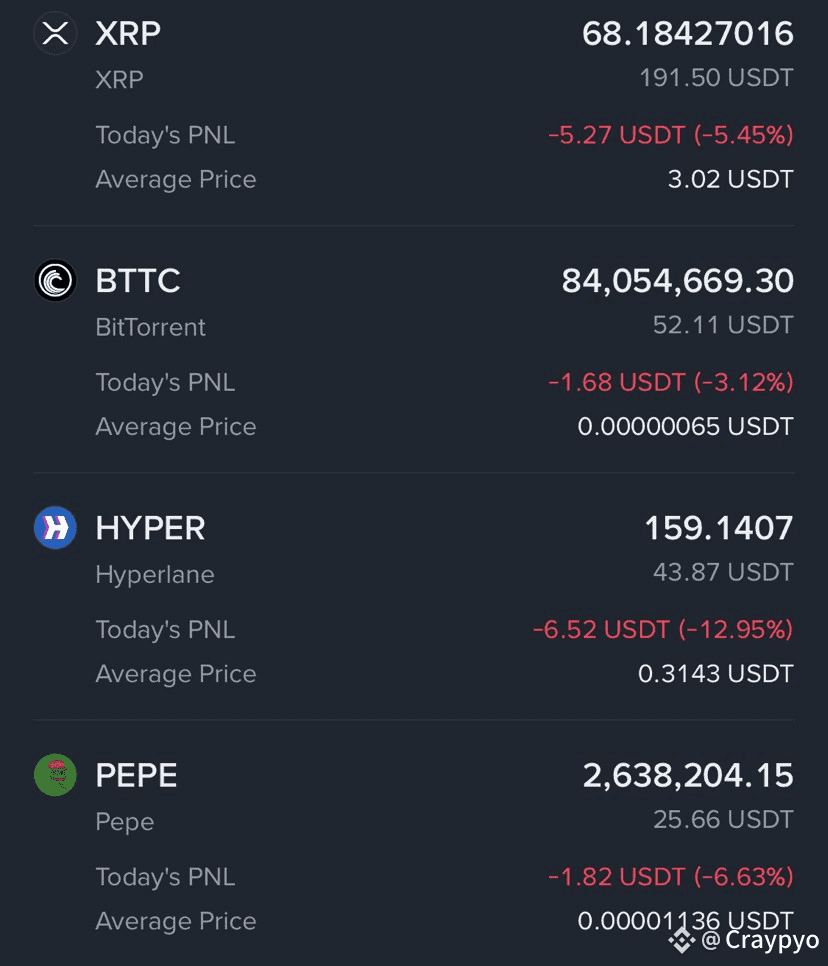Open the XRP asset name
Image resolution: width=828 pixels, height=966 pixels.
click(128, 33)
